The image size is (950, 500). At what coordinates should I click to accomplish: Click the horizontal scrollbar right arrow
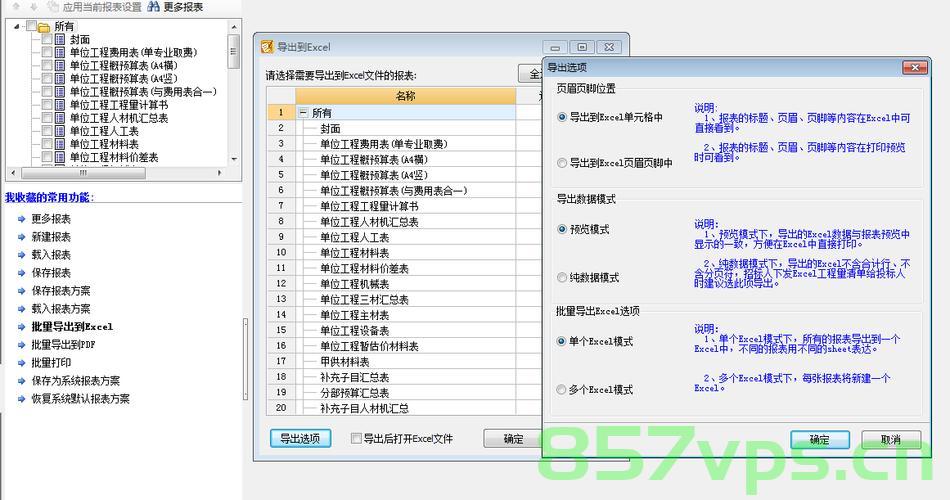tap(220, 173)
